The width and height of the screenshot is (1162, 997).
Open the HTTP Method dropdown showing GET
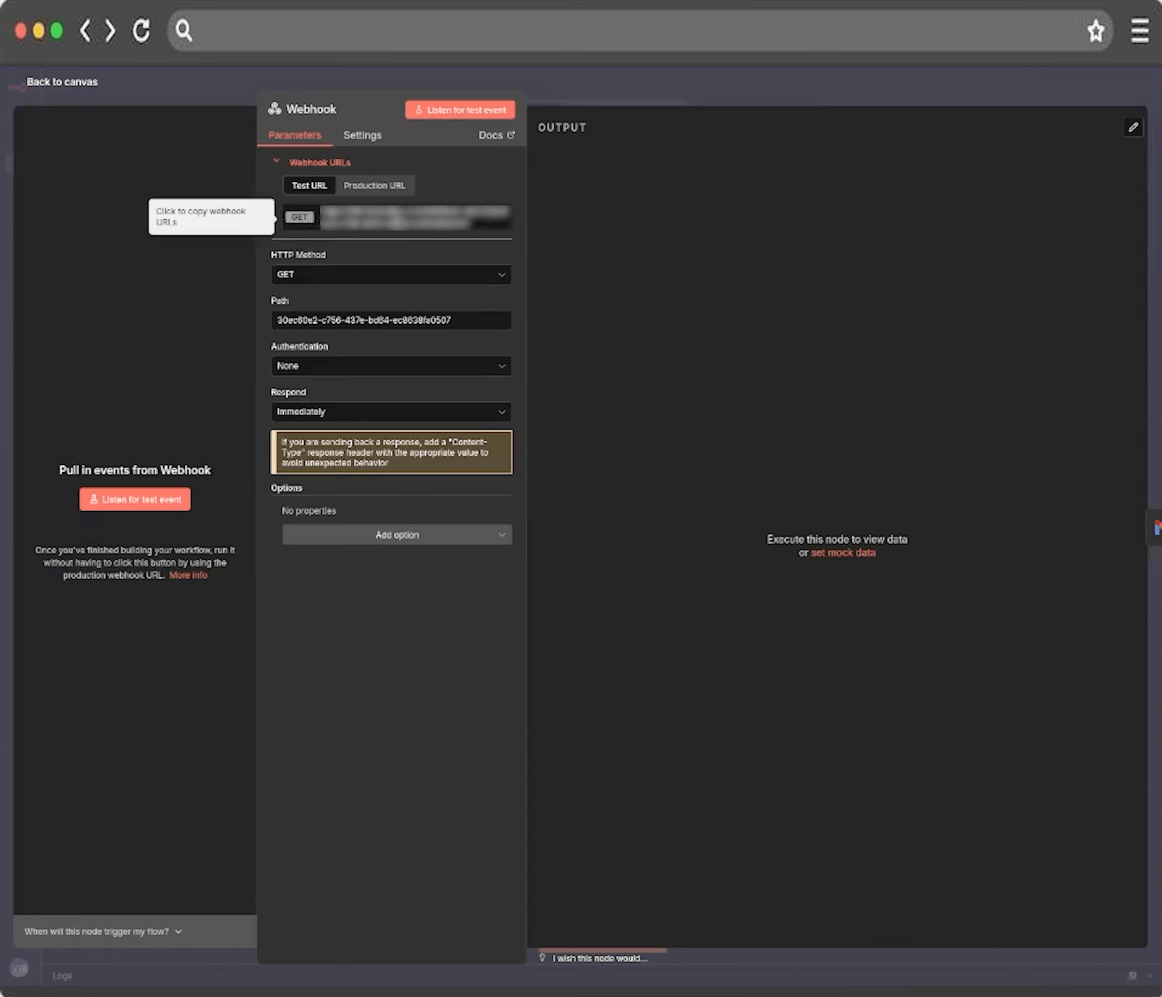pyautogui.click(x=391, y=274)
